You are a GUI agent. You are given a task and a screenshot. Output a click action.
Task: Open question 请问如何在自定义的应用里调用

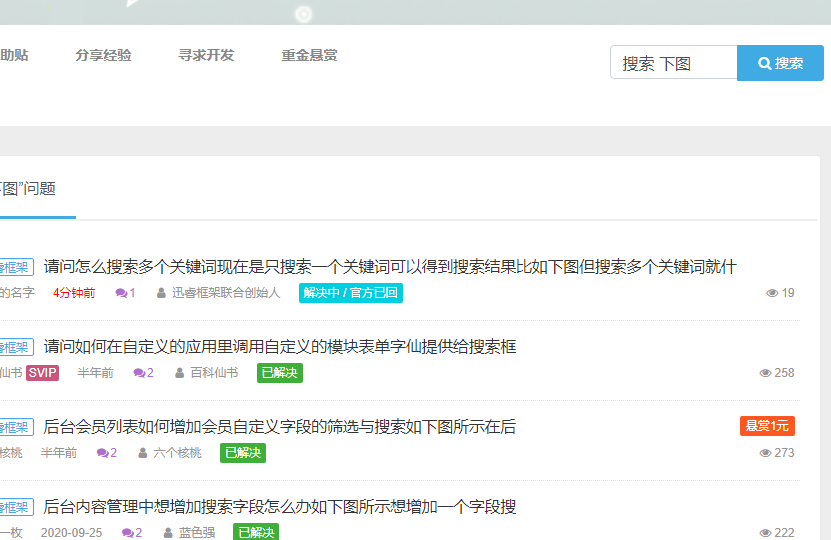[280, 347]
